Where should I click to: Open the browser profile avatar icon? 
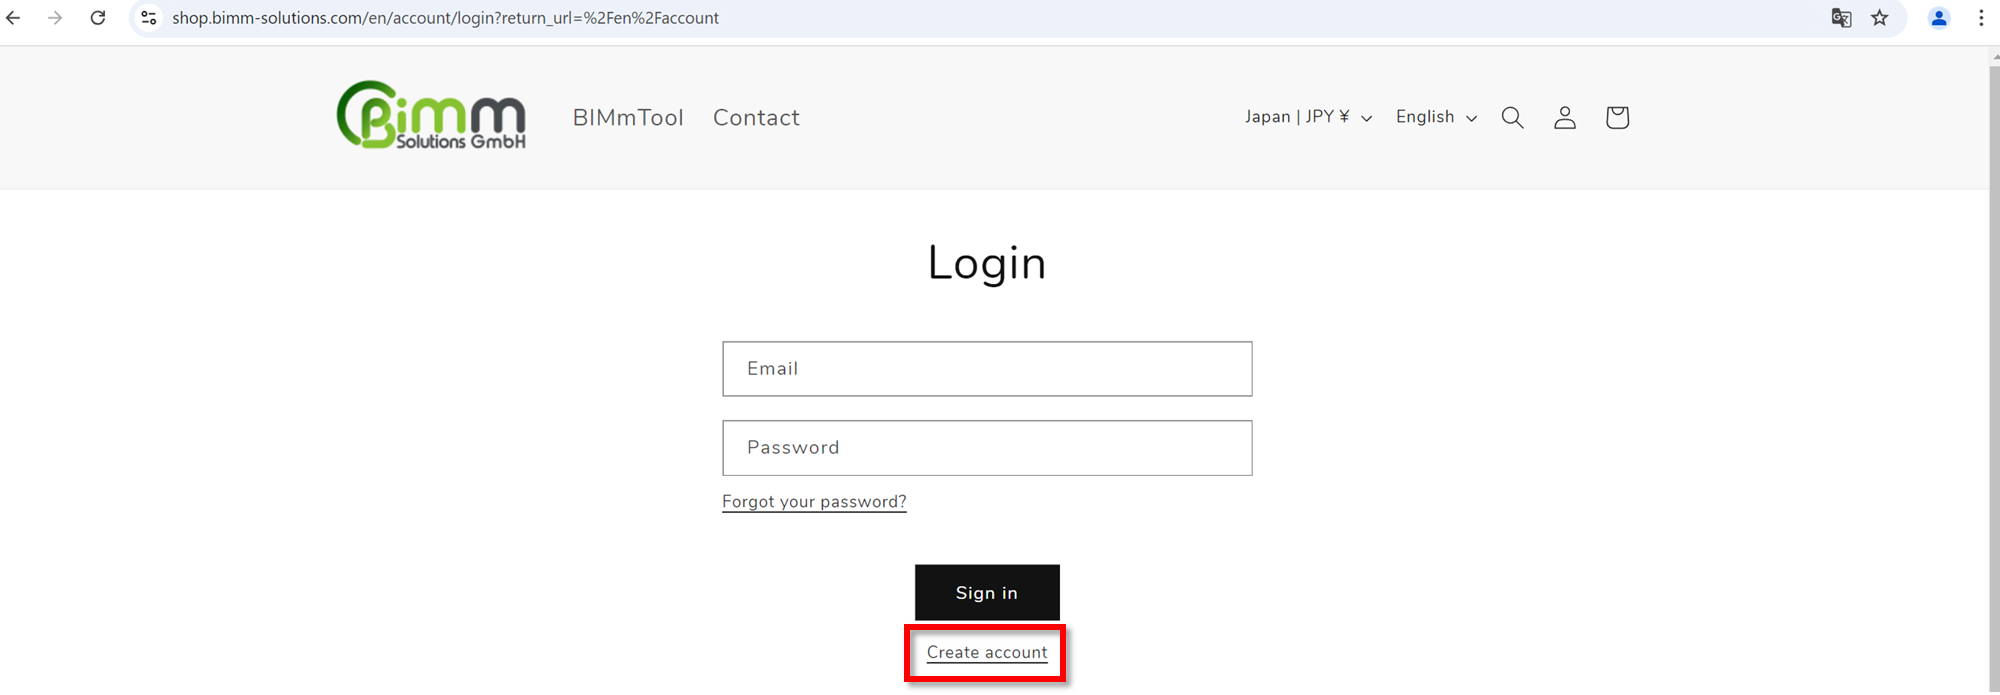(x=1939, y=18)
